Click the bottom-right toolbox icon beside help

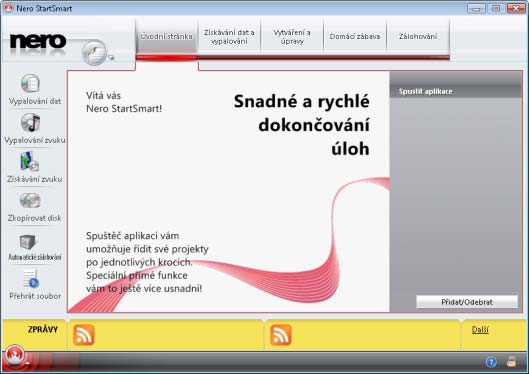tap(512, 362)
